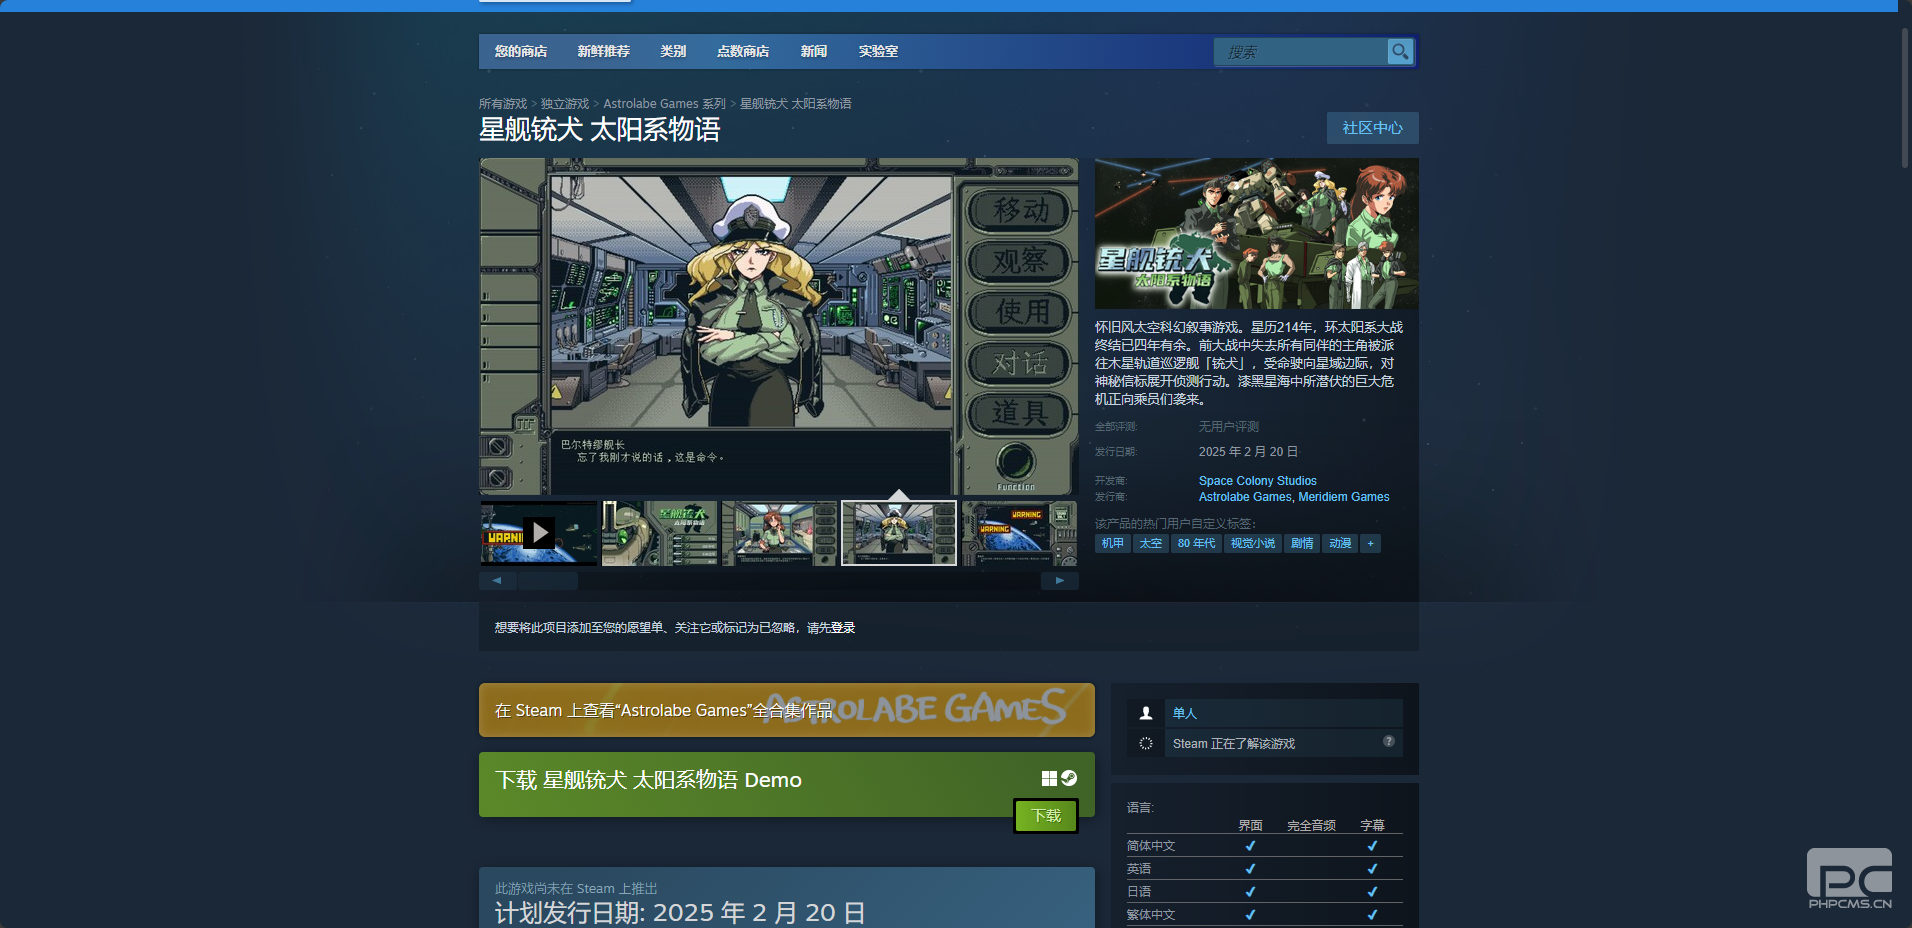
Task: Click the Windows platform icon on demo banner
Action: pos(1049,778)
